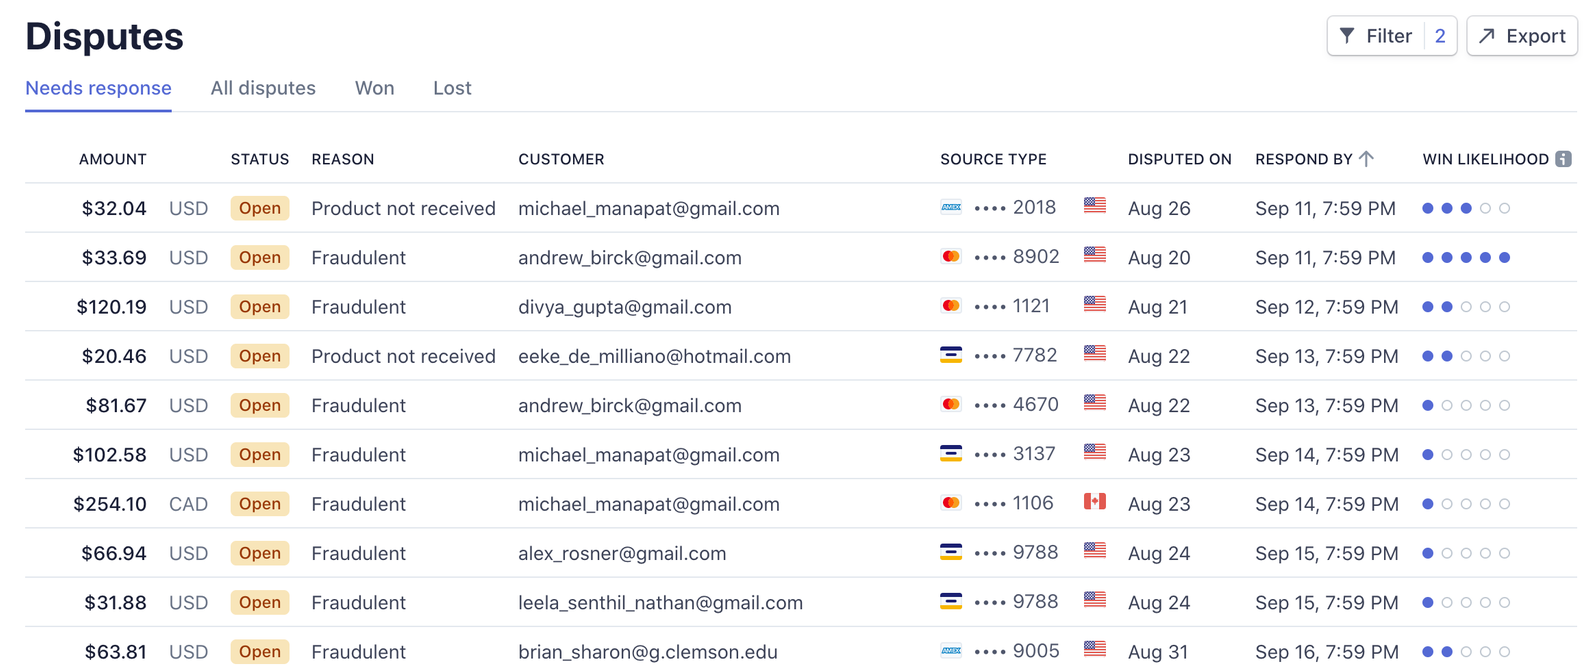Select the $254.10 amount cell

[x=110, y=504]
